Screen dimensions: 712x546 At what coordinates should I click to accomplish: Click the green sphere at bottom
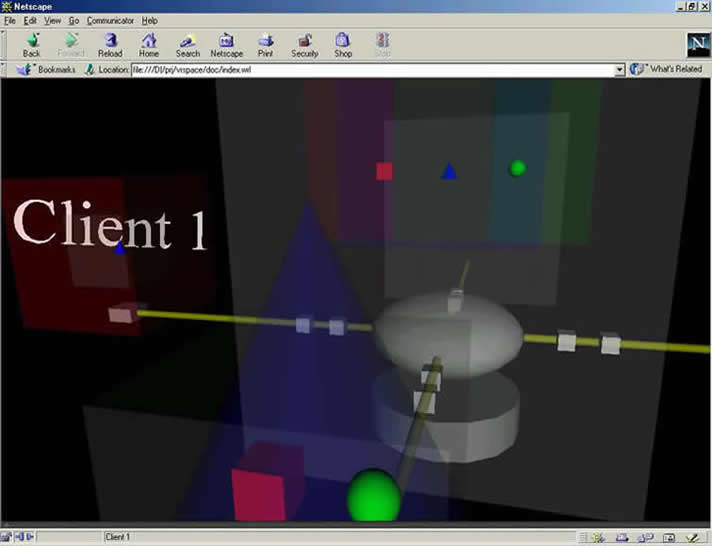(x=373, y=495)
